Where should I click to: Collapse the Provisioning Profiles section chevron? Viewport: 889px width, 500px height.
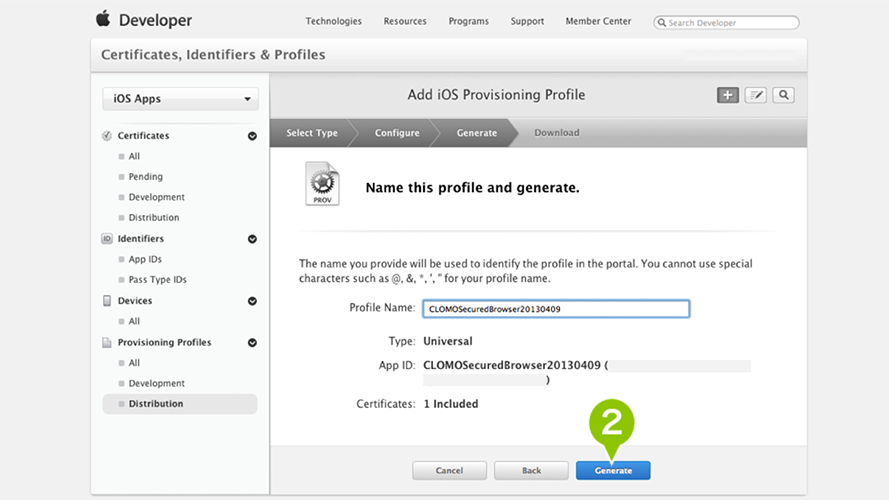[x=252, y=343]
